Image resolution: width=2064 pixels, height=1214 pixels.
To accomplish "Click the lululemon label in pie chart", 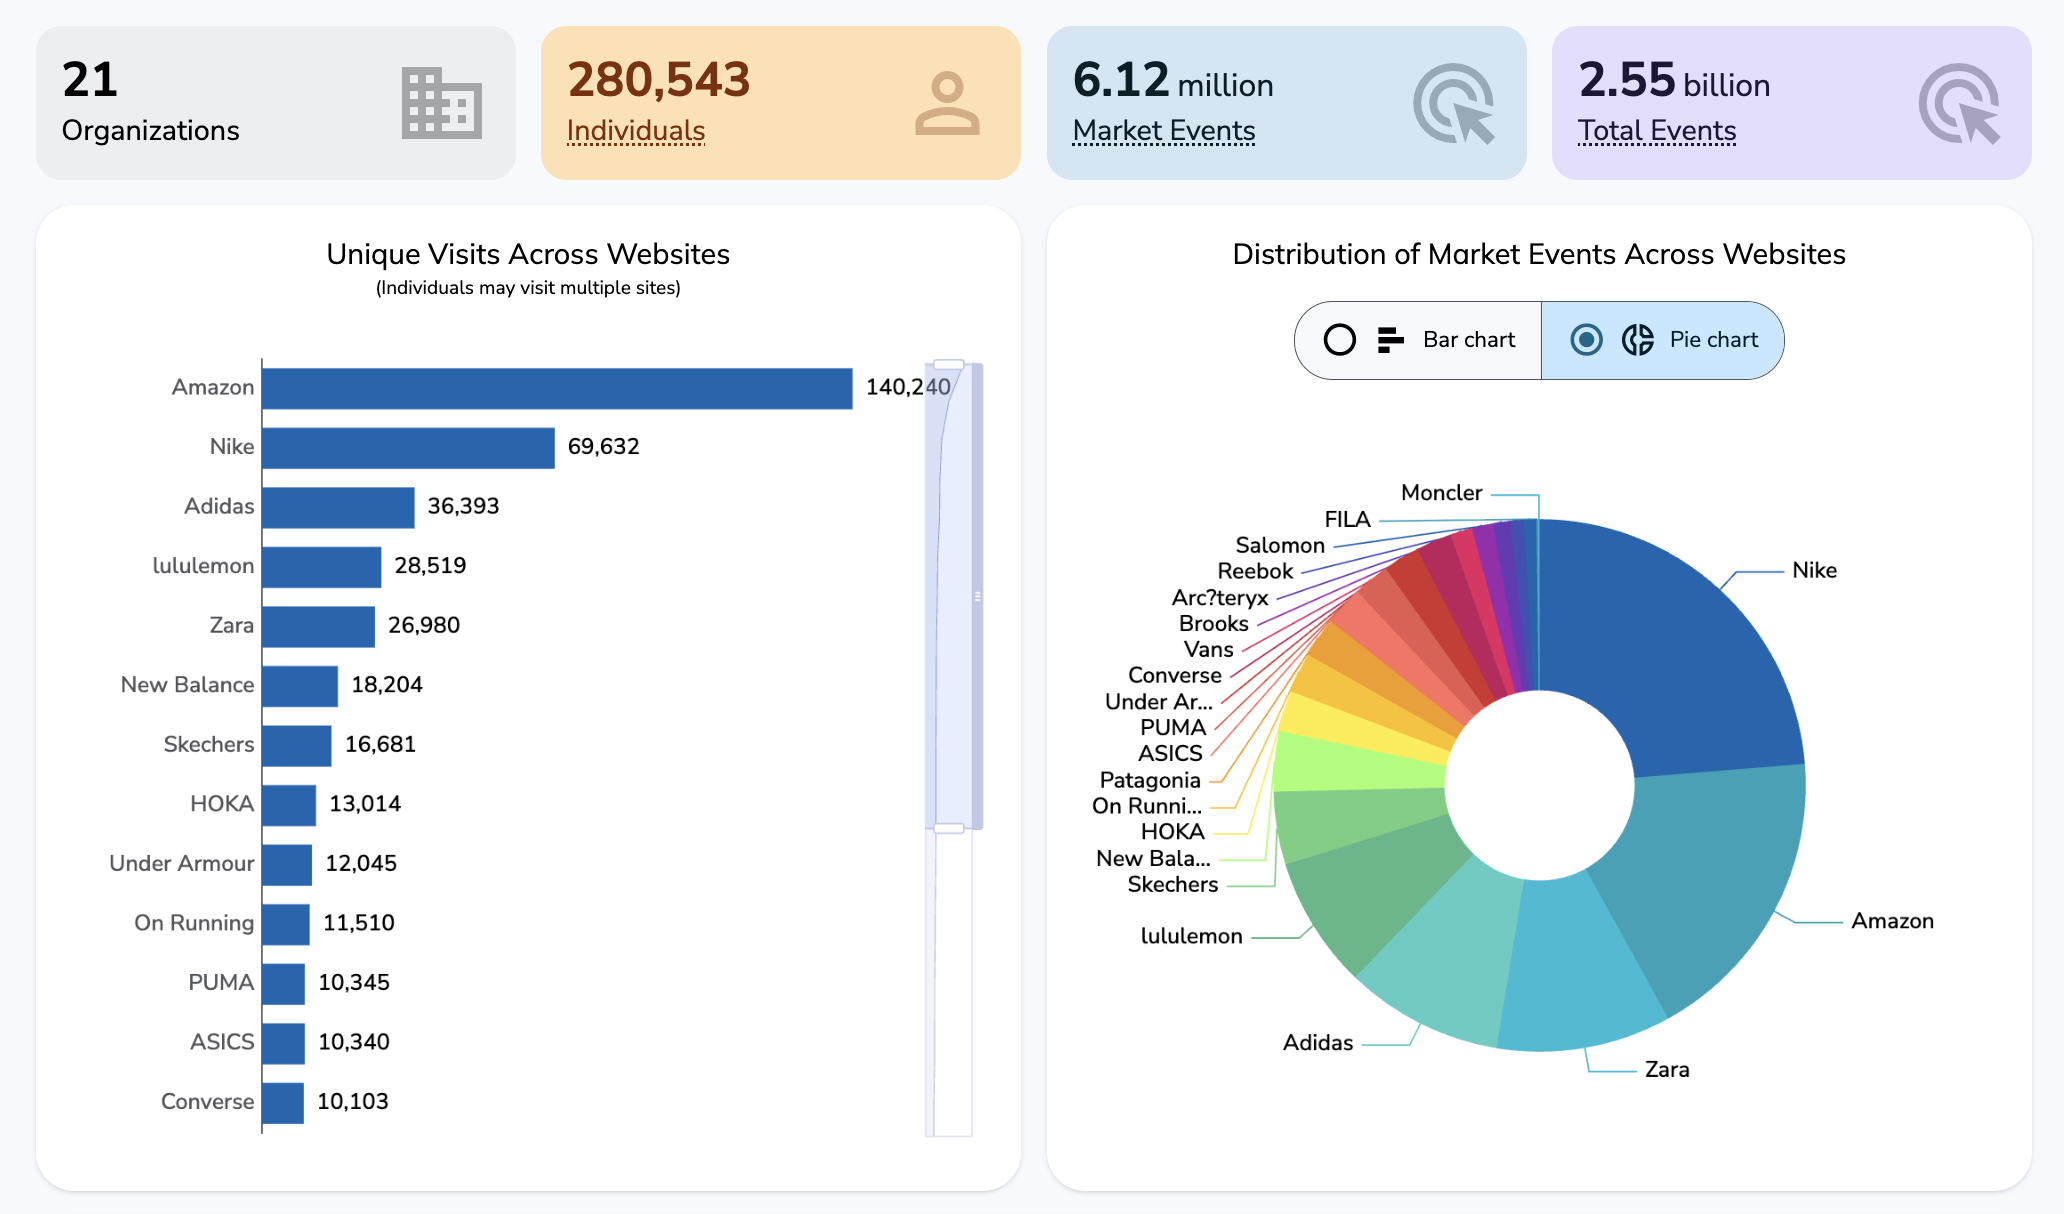I will pyautogui.click(x=1191, y=936).
